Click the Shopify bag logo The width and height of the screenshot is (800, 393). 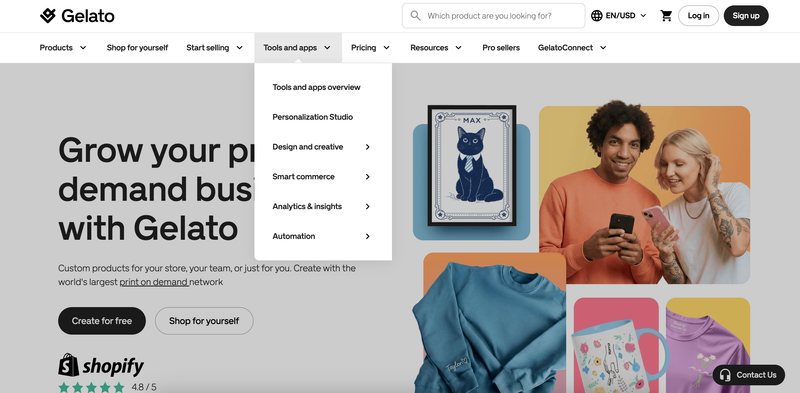[x=68, y=365]
